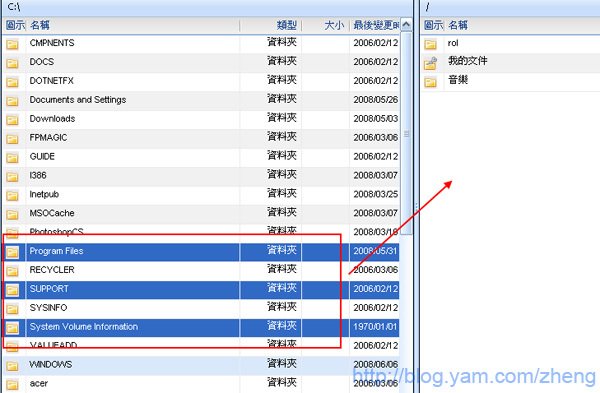Image resolution: width=600 pixels, height=393 pixels.
Task: Click the 我的文件 shared folder icon
Action: click(430, 63)
